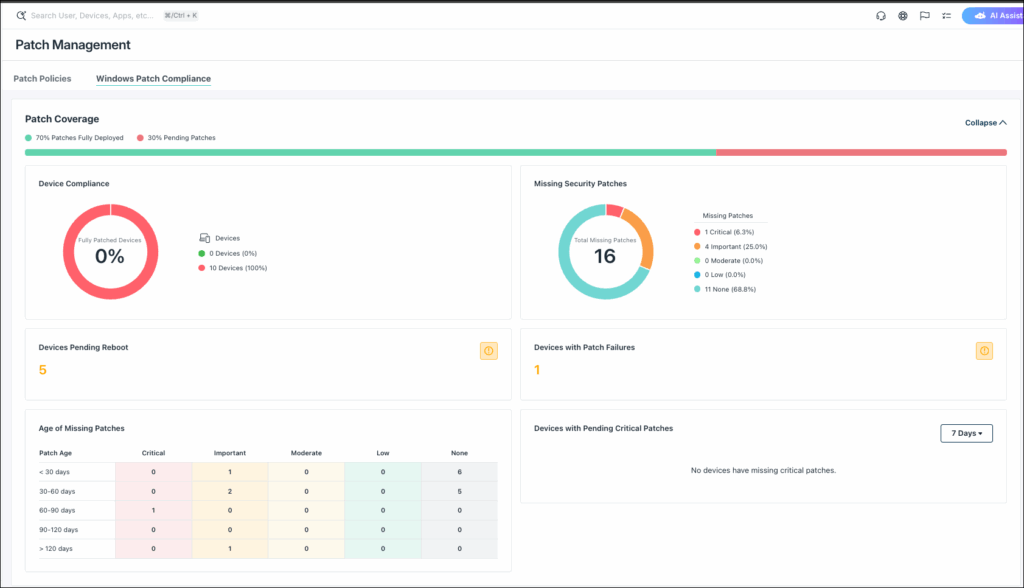1024x588 pixels.
Task: Open the 7 Days dropdown
Action: 966,433
